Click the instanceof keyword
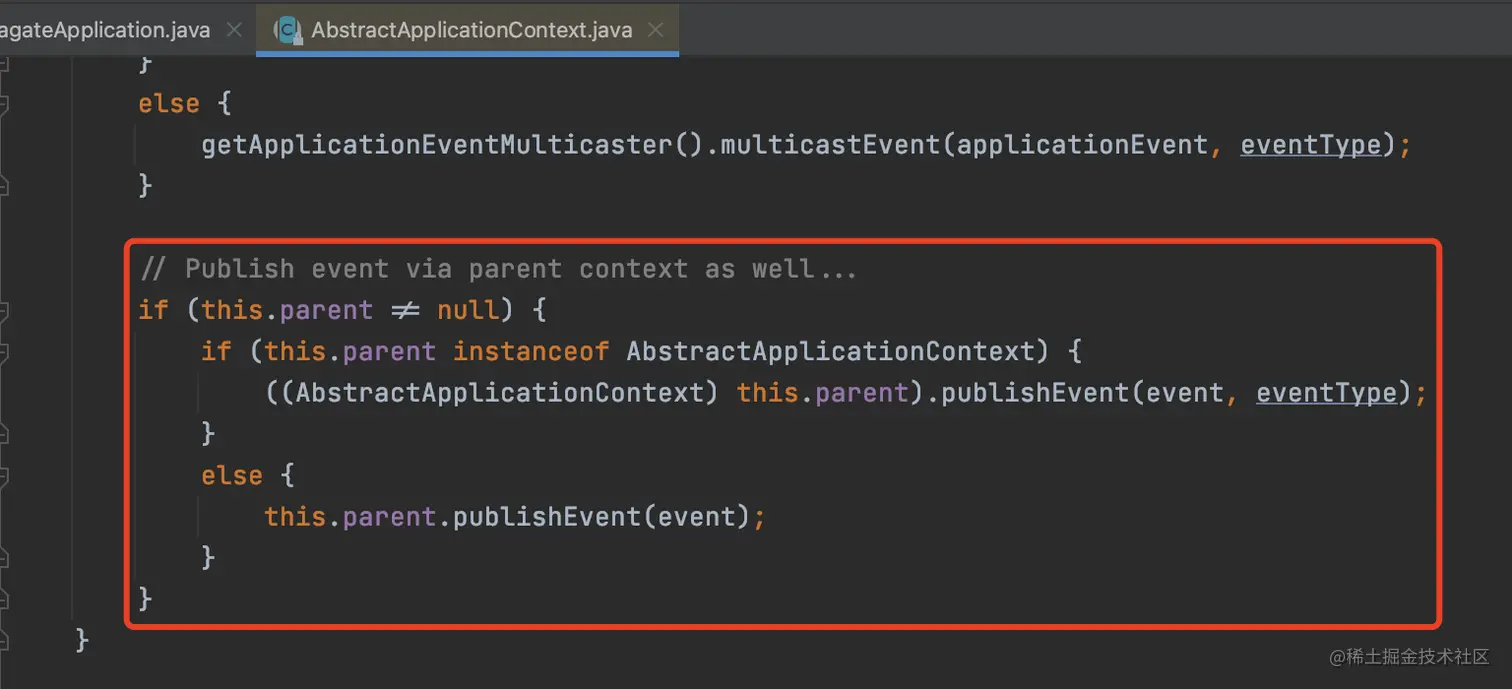Image resolution: width=1512 pixels, height=689 pixels. point(531,351)
